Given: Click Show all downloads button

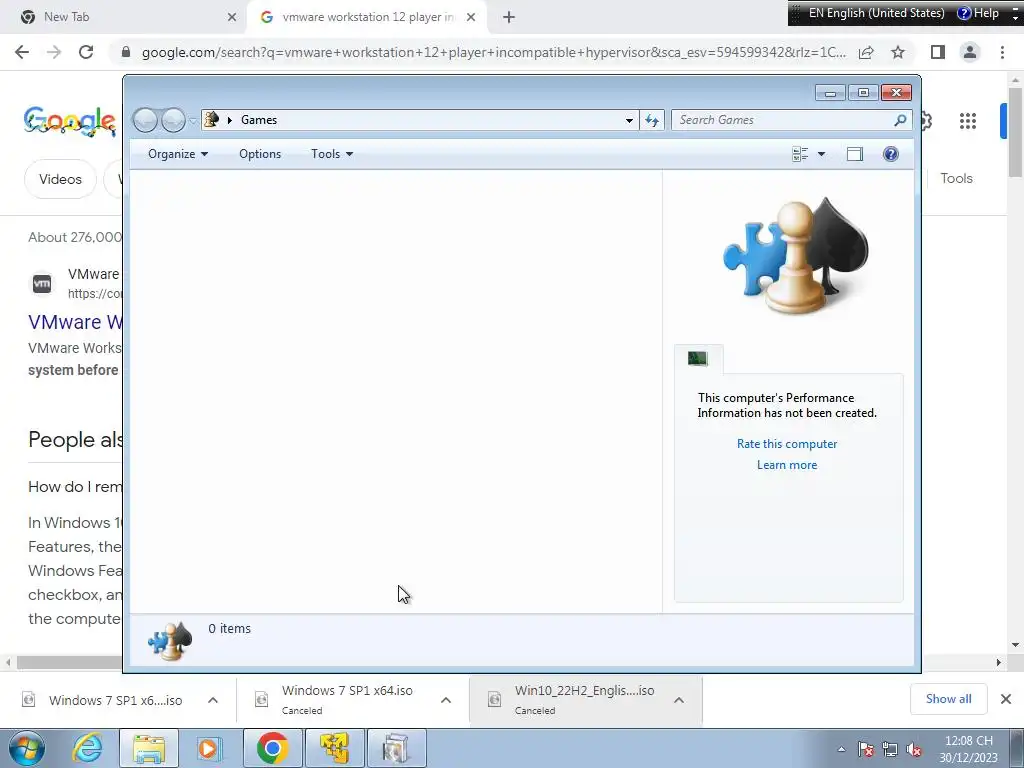Looking at the screenshot, I should coord(948,699).
